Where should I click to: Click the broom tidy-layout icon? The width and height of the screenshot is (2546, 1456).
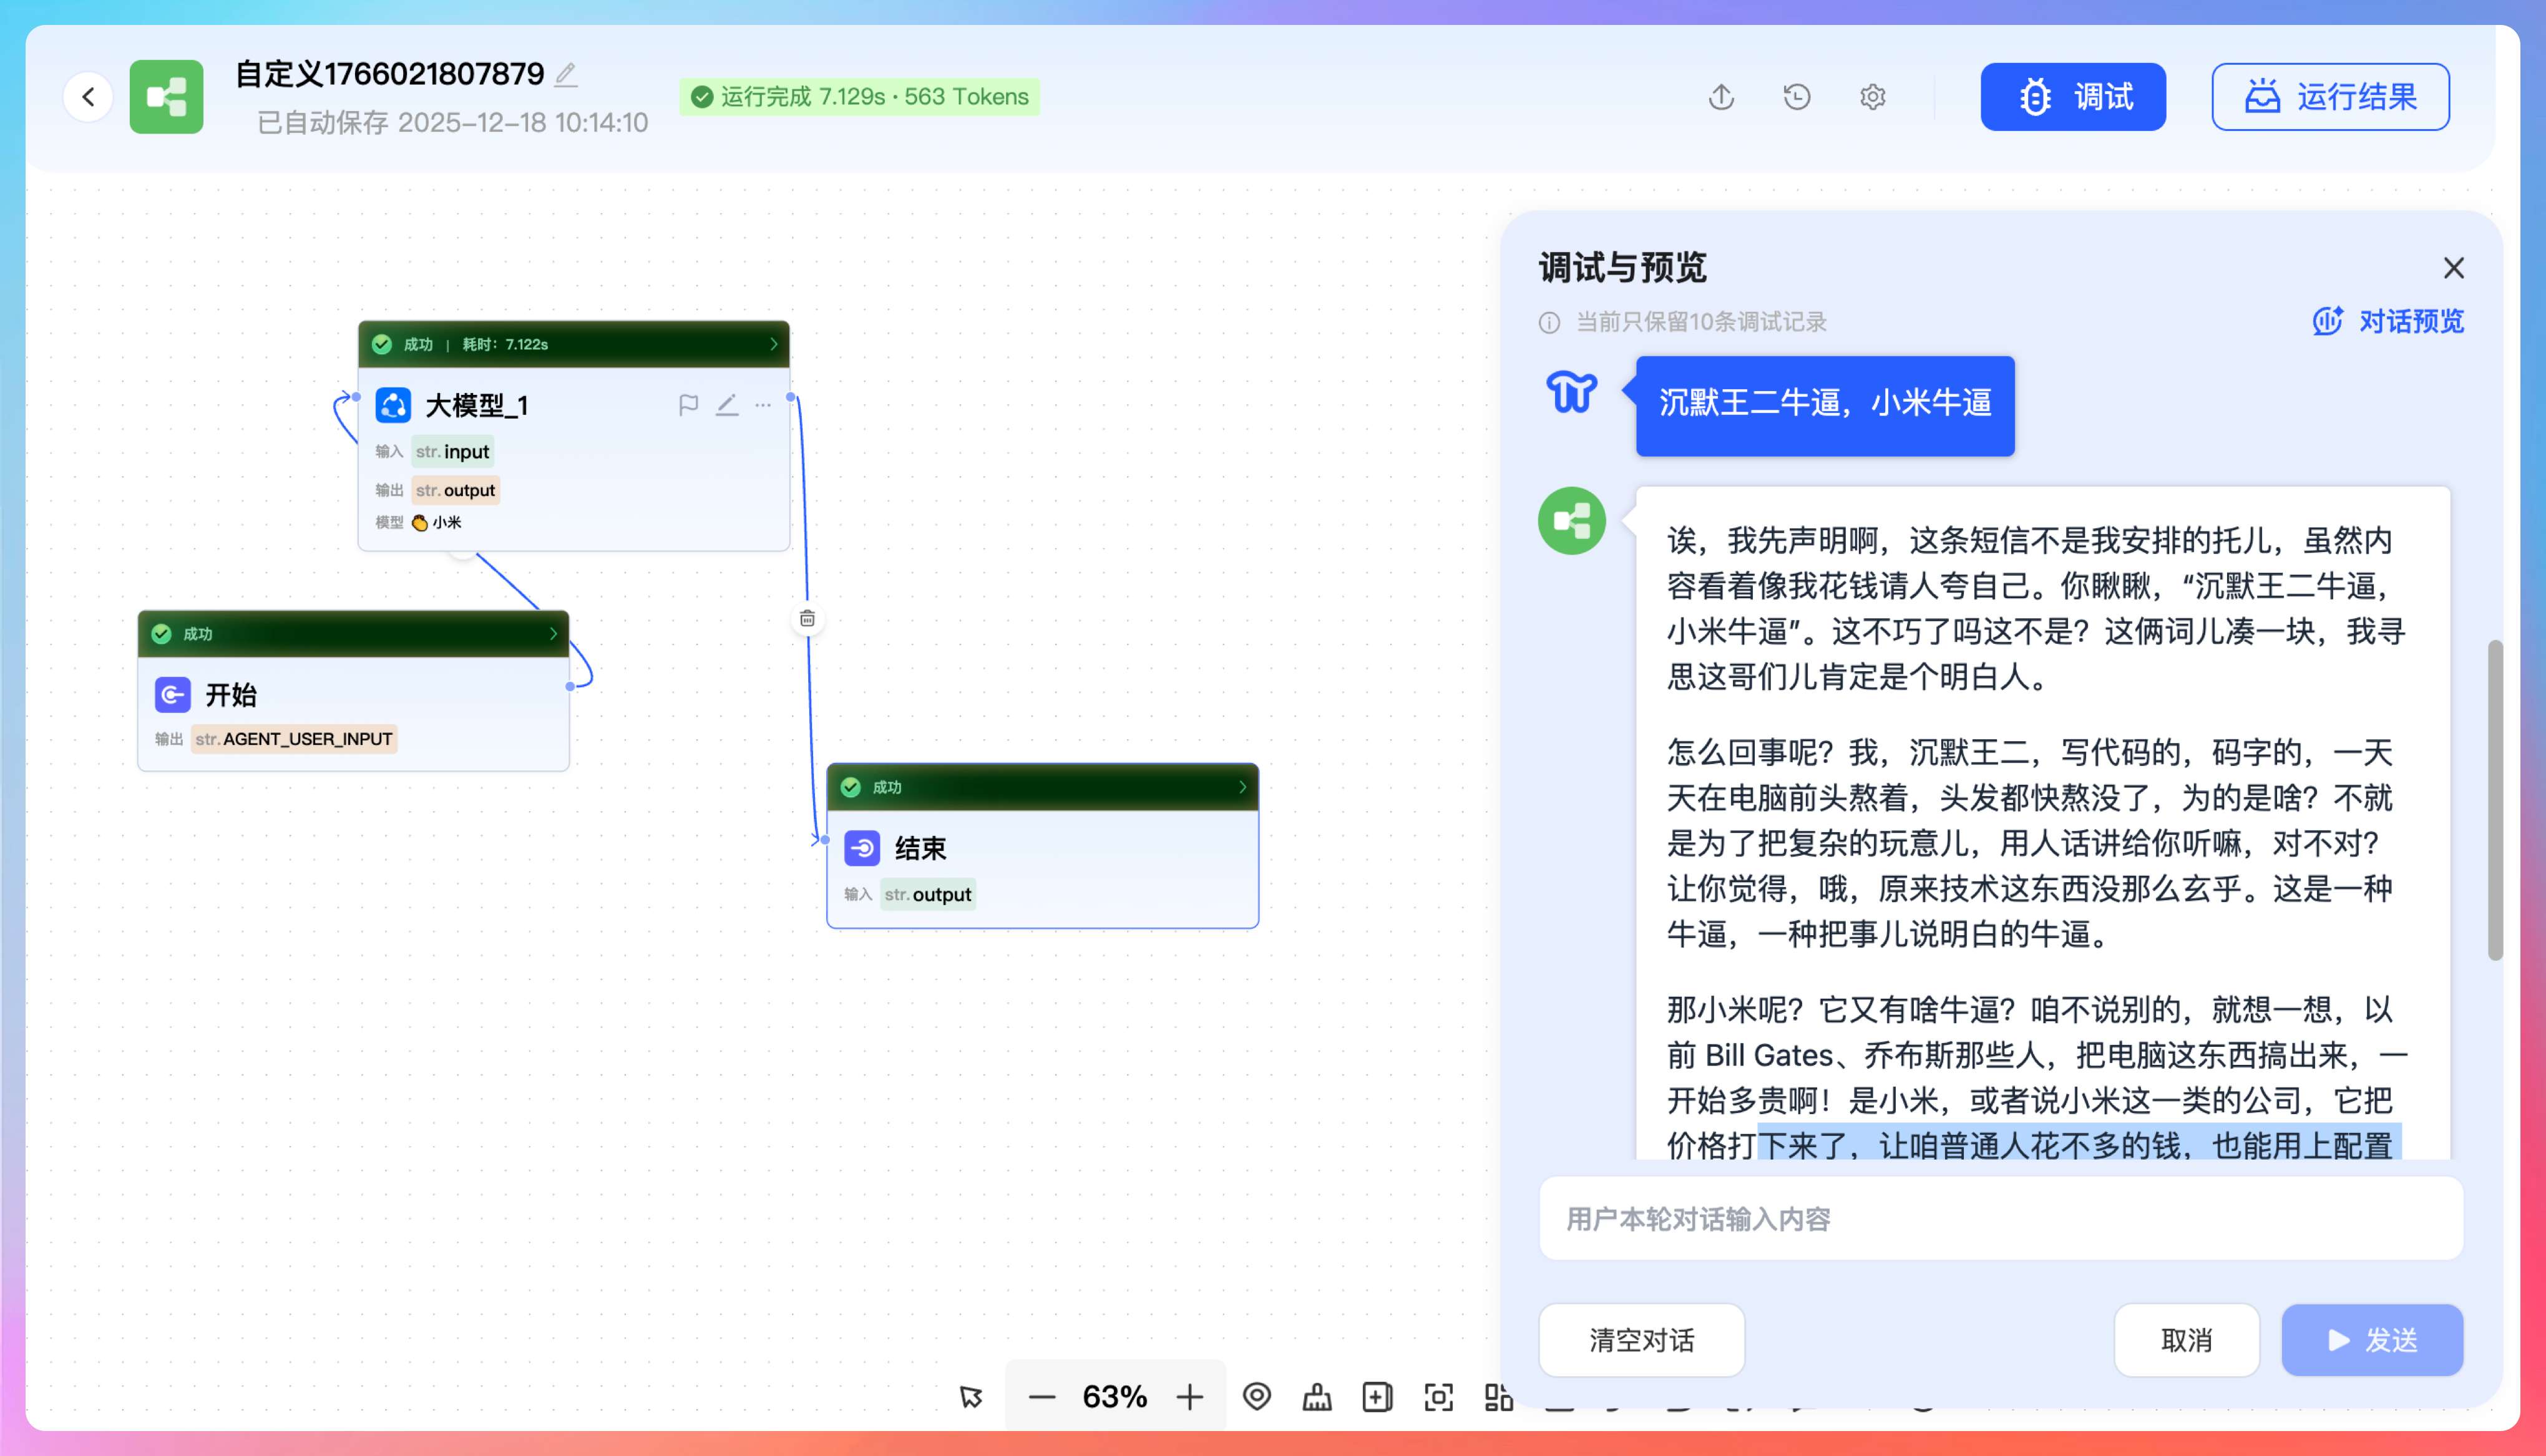tap(1317, 1397)
